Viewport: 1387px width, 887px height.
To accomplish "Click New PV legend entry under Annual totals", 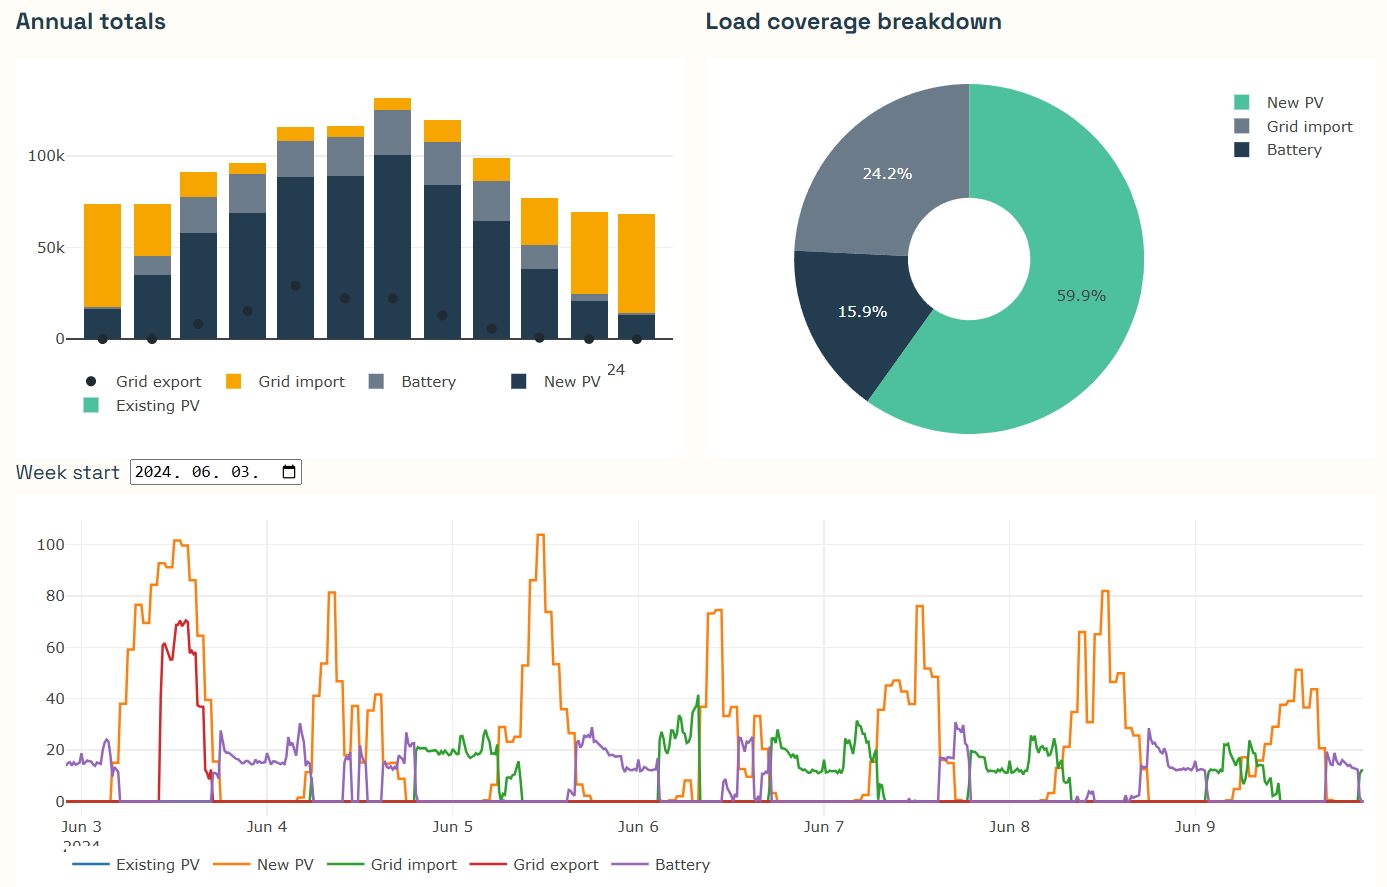I will pos(571,382).
